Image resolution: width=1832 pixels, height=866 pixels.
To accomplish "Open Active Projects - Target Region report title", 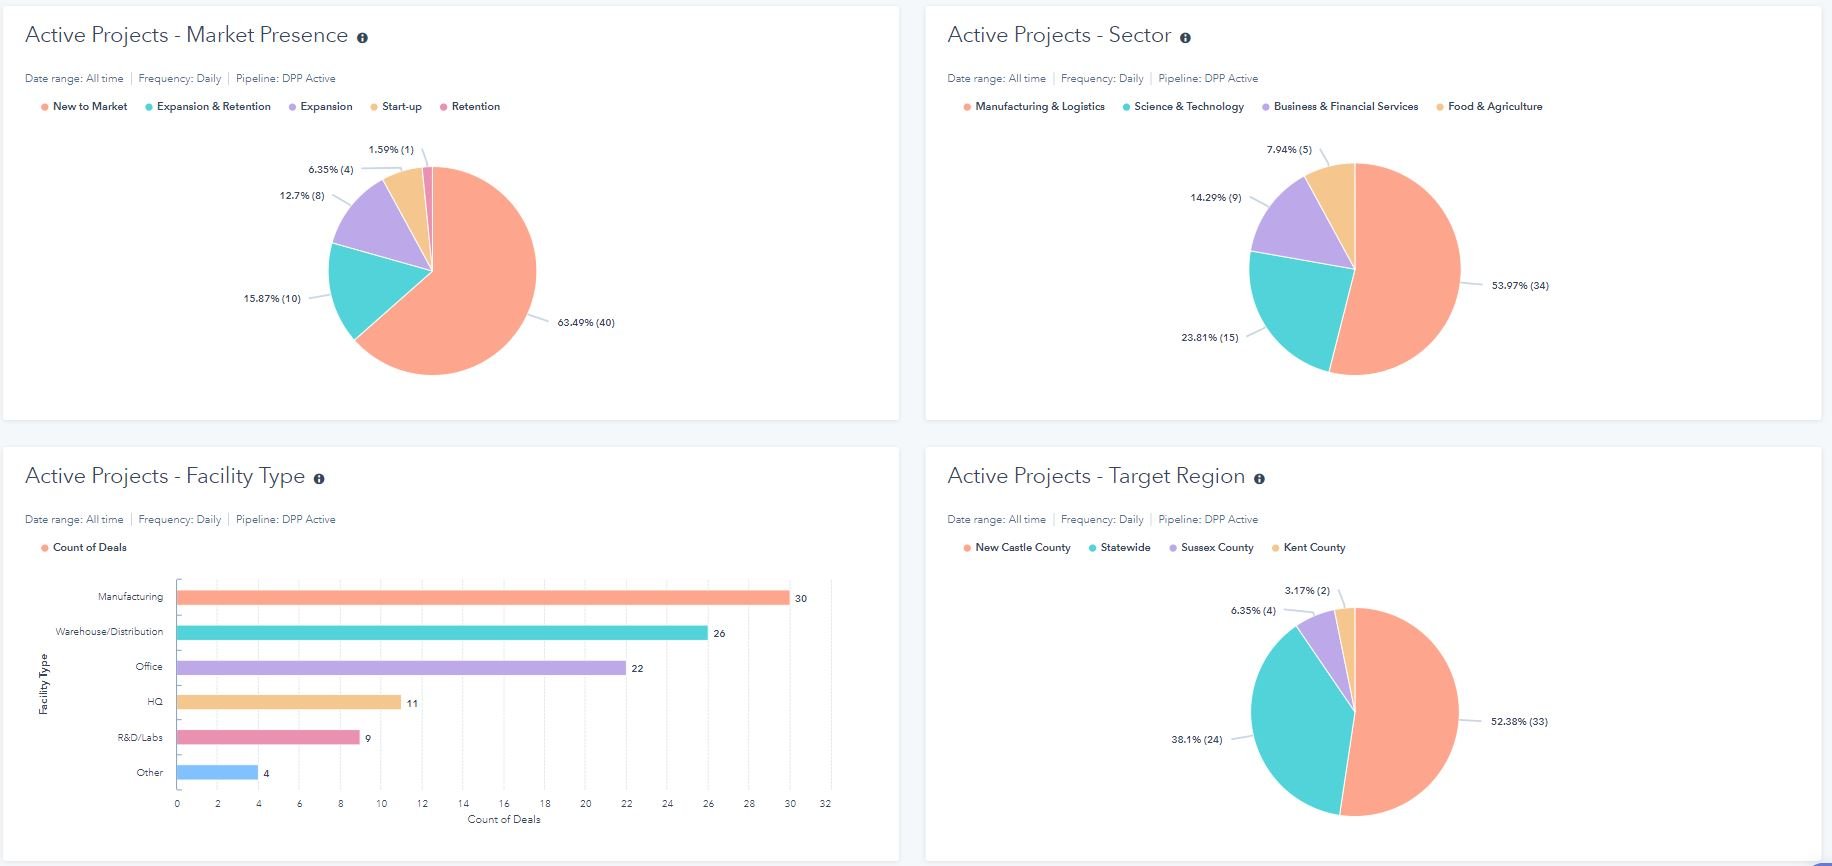I will [x=1096, y=476].
